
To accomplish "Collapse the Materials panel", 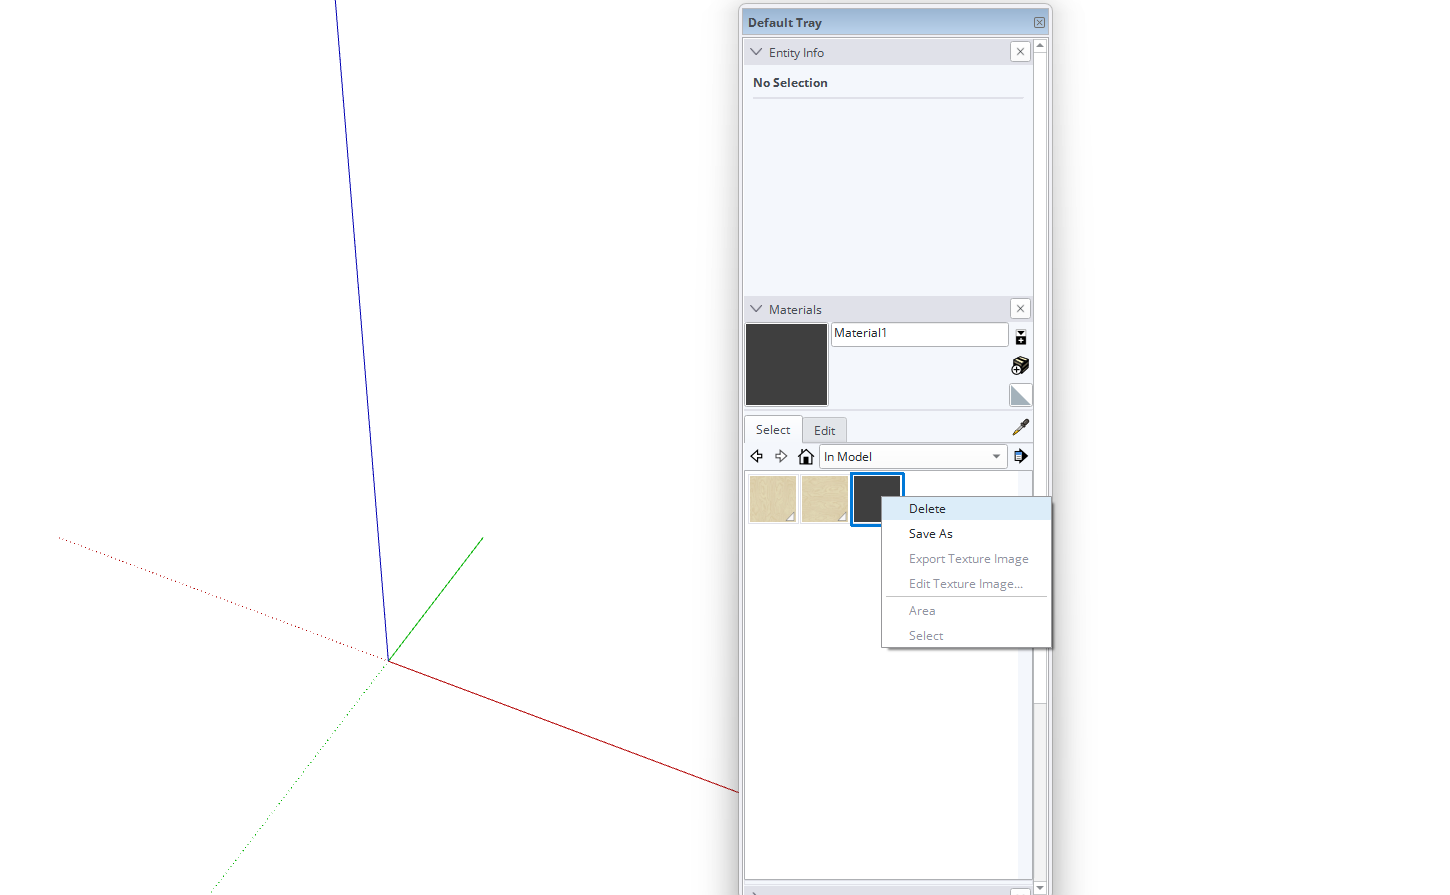I will pyautogui.click(x=756, y=309).
